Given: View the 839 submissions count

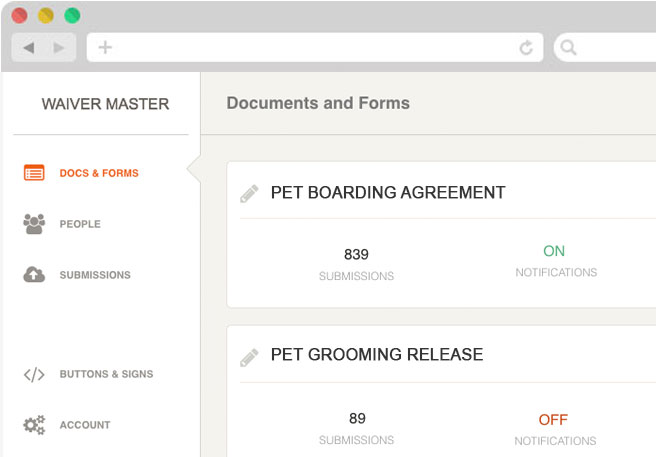Looking at the screenshot, I should (x=356, y=254).
